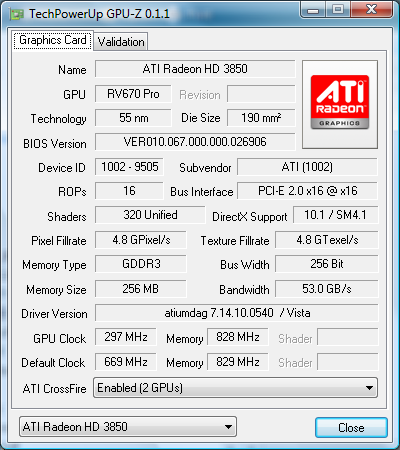The image size is (400, 450).
Task: Click the Subvendor label
Action: [205, 168]
